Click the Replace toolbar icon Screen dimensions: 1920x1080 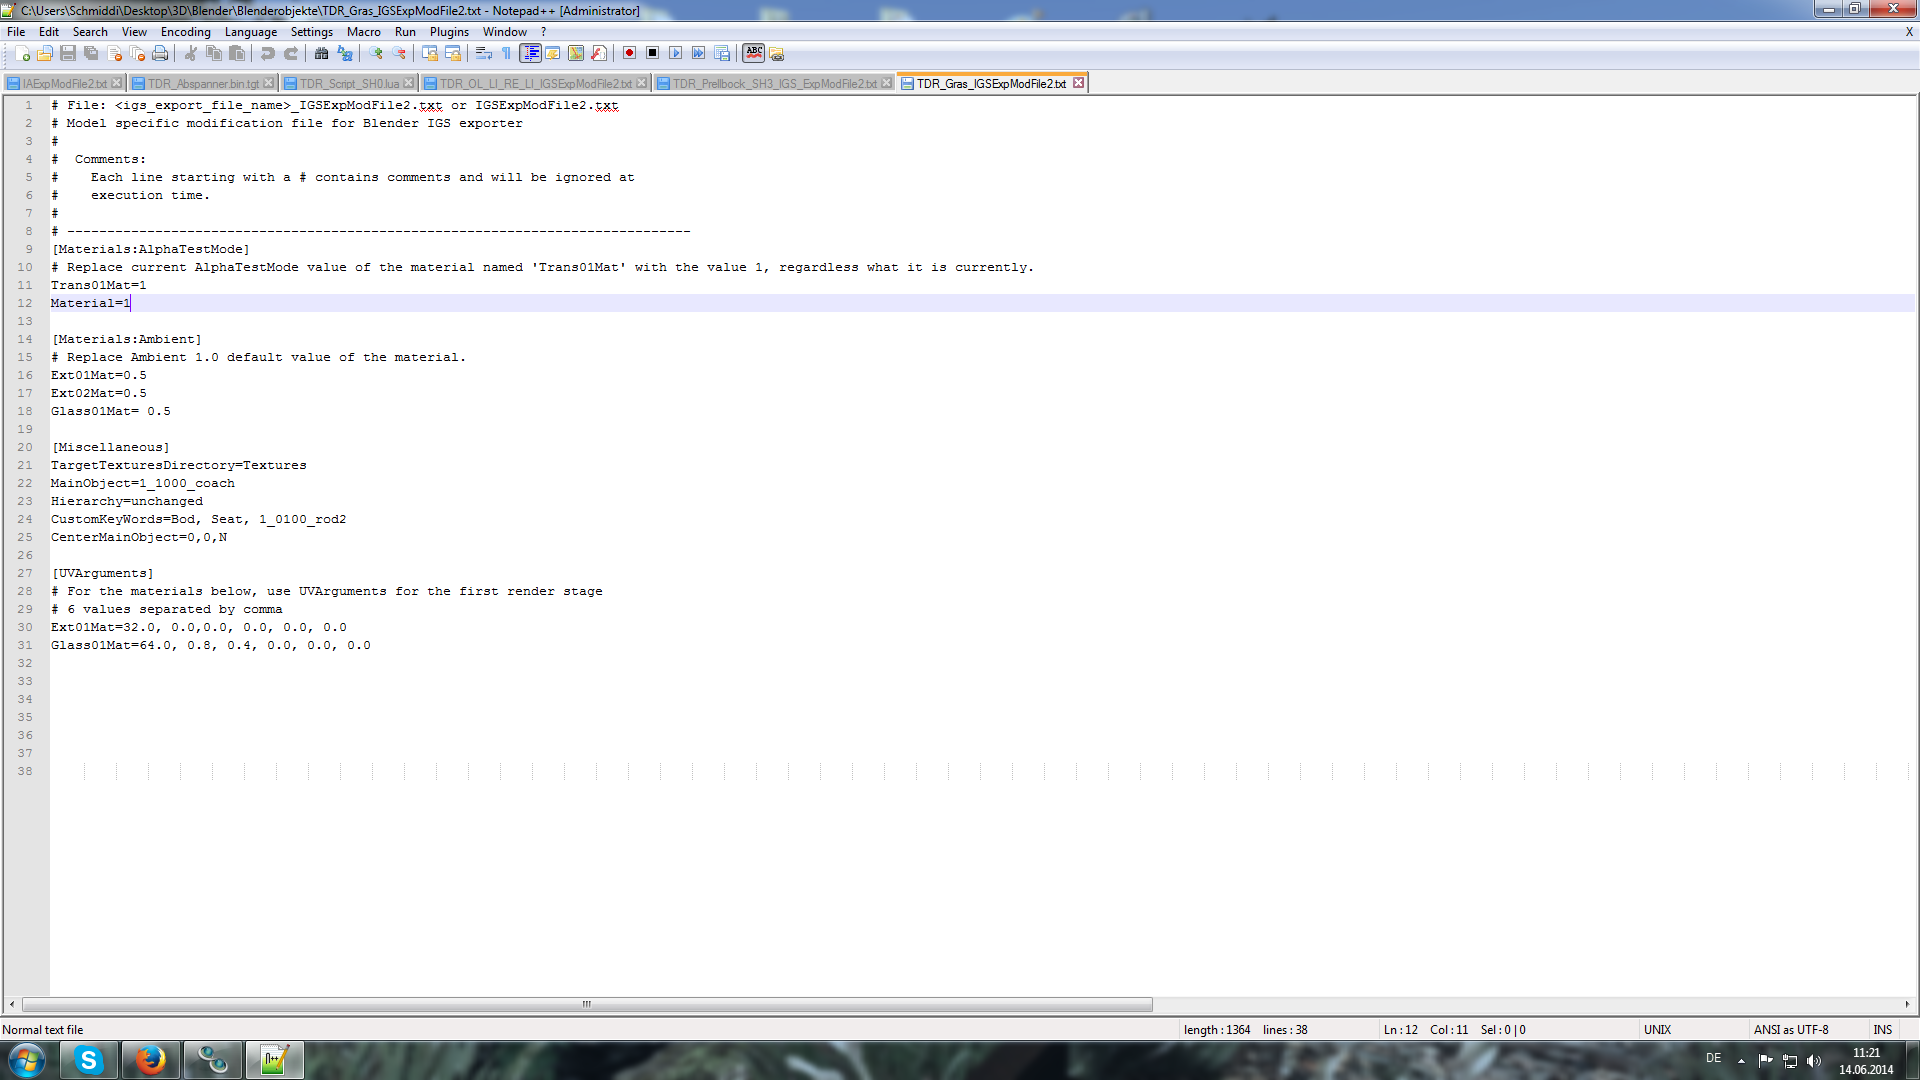click(345, 53)
